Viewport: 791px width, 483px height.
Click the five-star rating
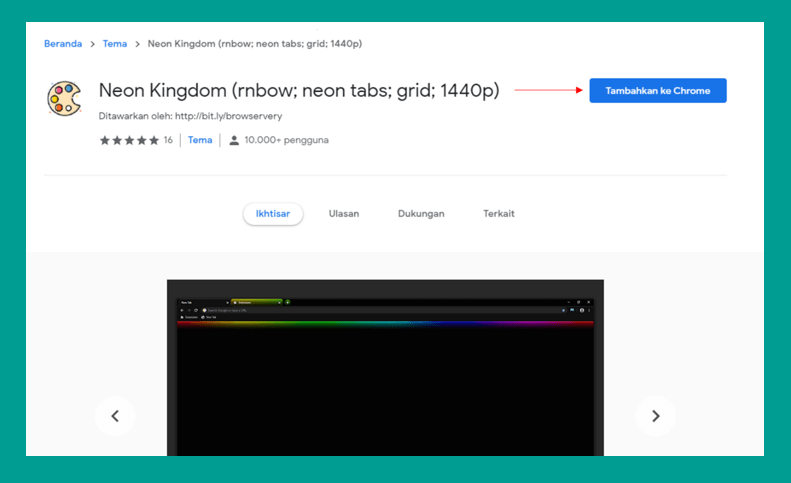pyautogui.click(x=129, y=140)
